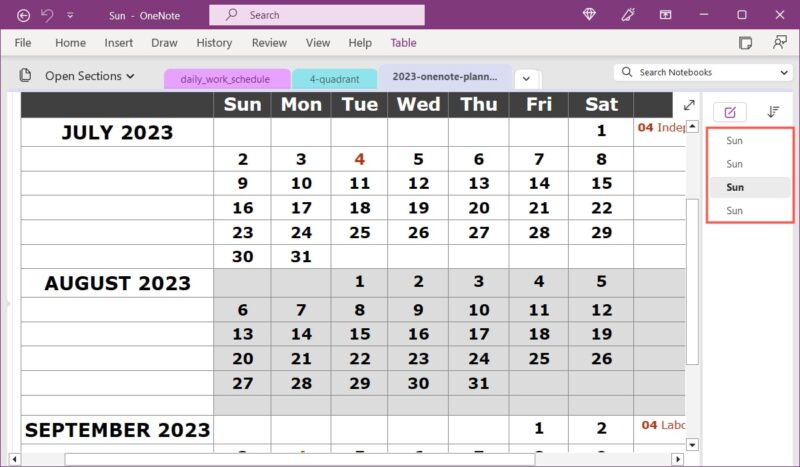The height and width of the screenshot is (467, 800).
Task: Click July date 30
Action: [x=242, y=257]
